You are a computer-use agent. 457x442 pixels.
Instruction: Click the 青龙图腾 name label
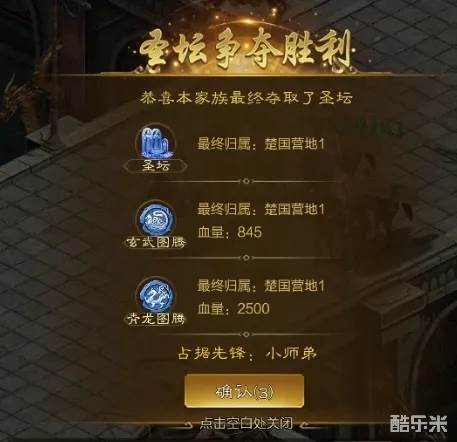pos(155,319)
